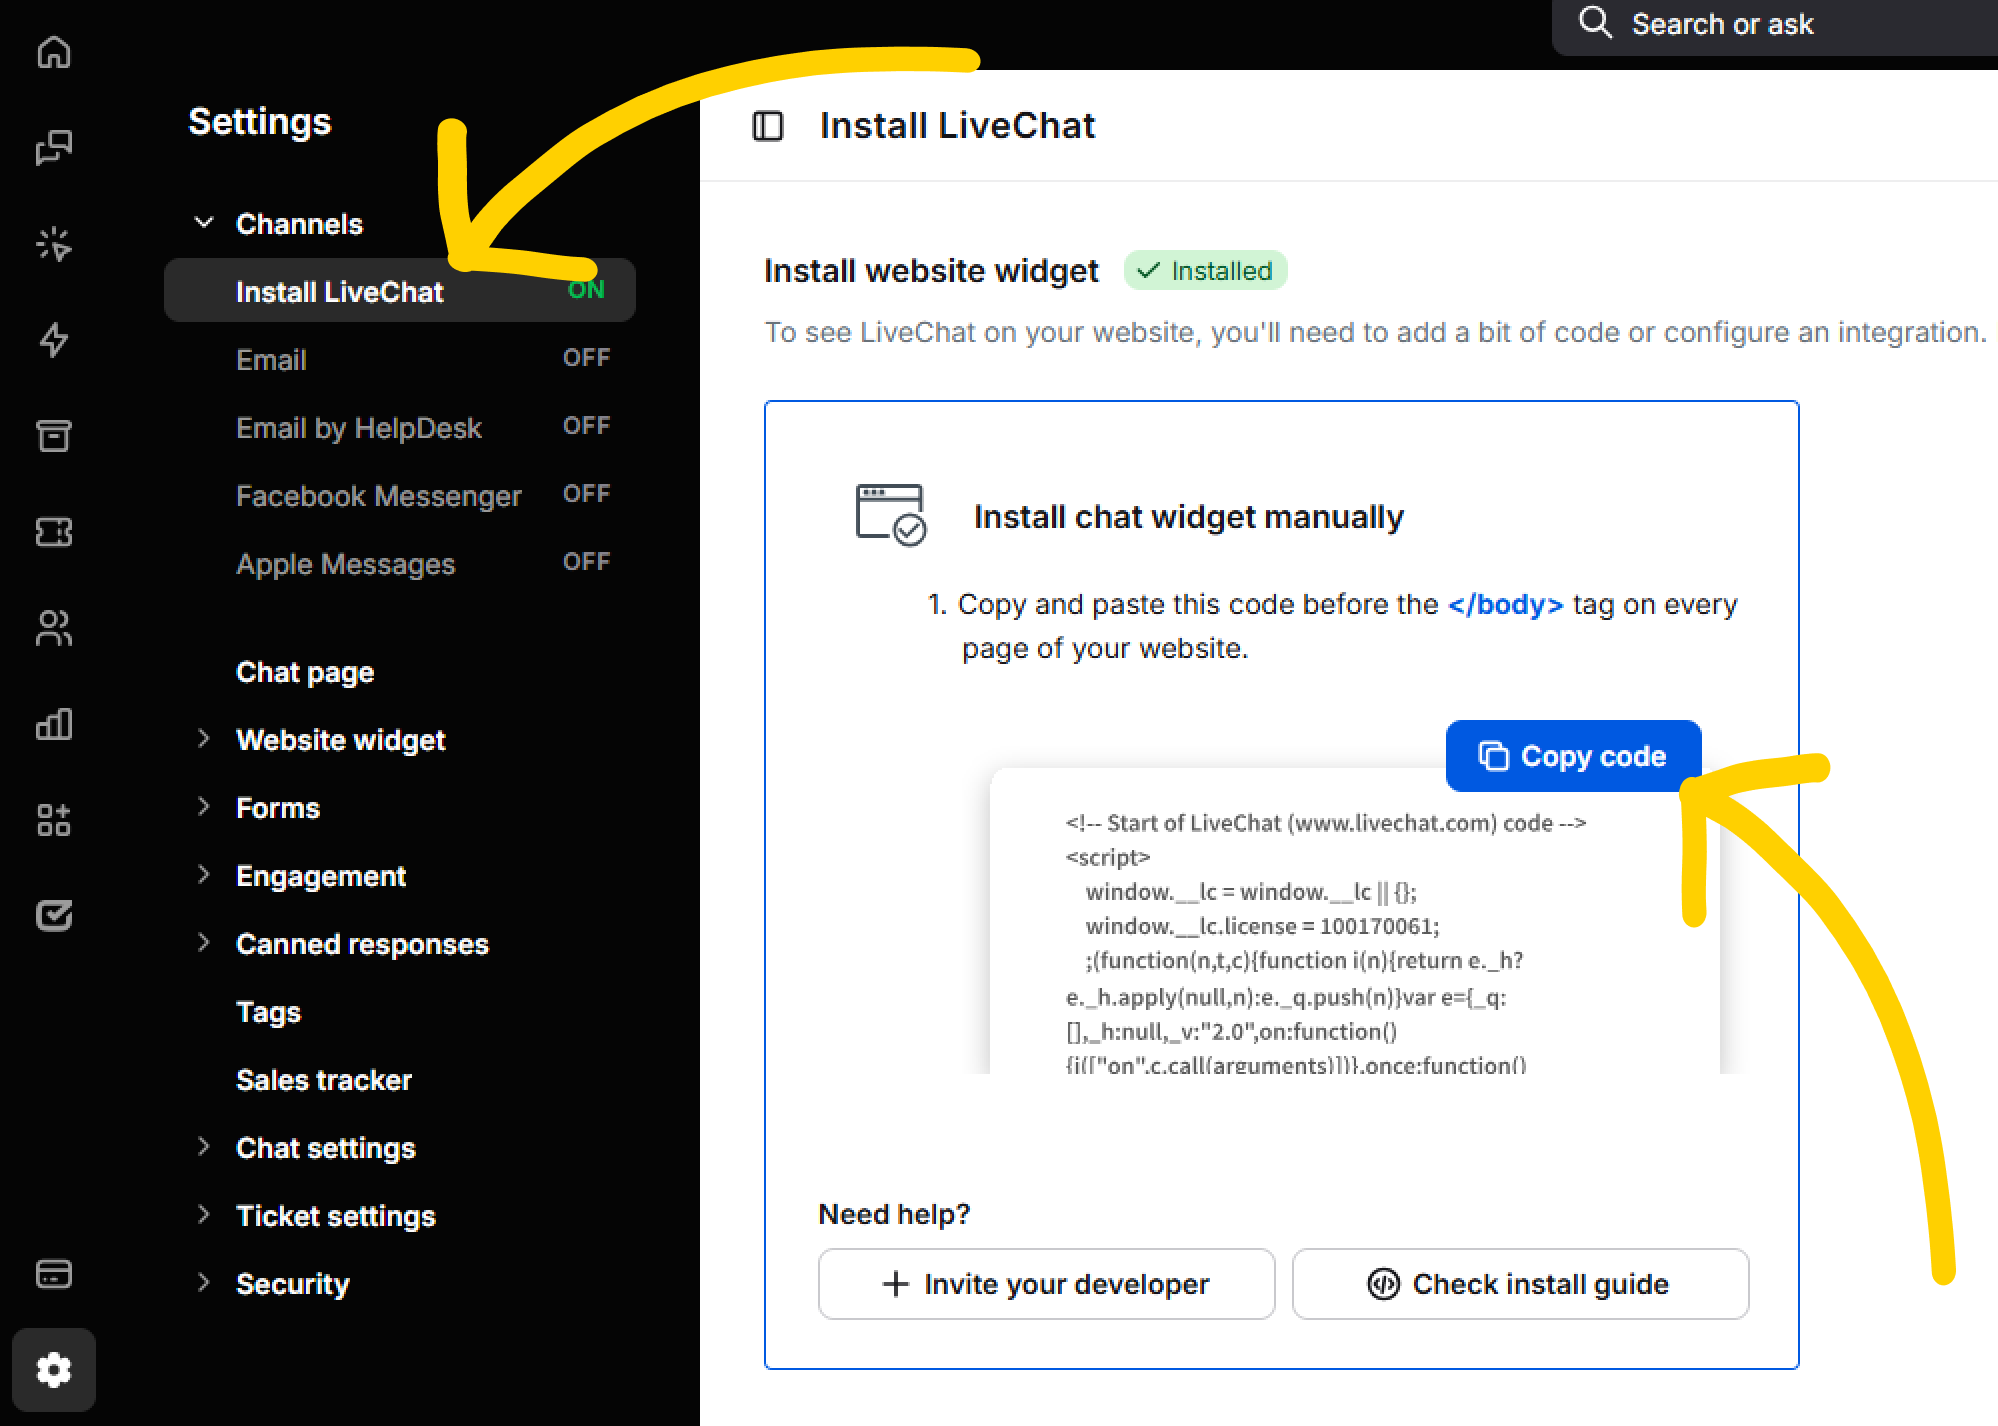Open the Automate lightning bolt icon
The image size is (1998, 1426).
pyautogui.click(x=54, y=340)
